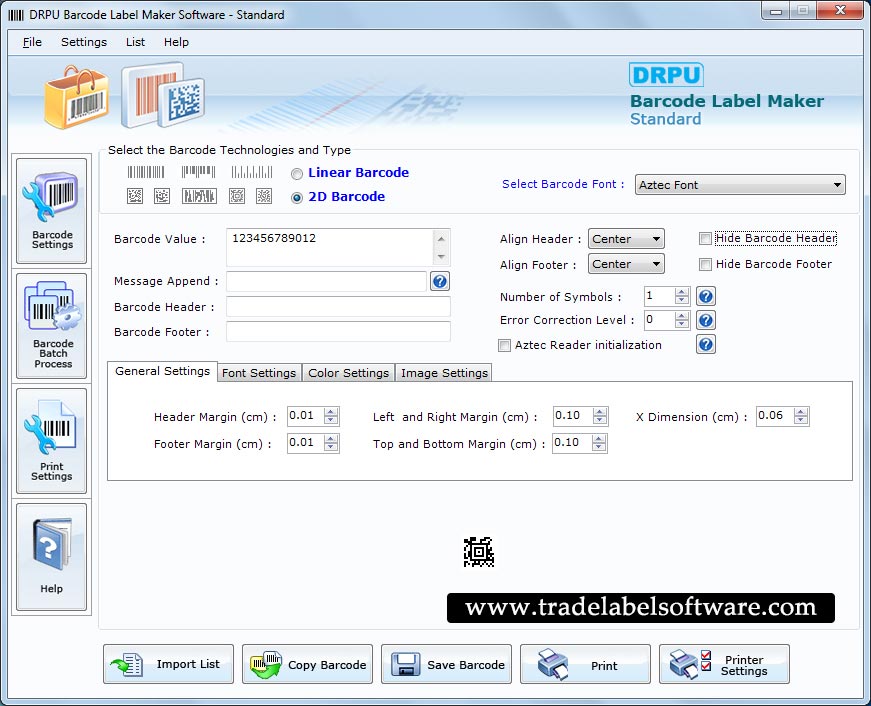The image size is (871, 706).
Task: Open Barcode Batch Process panel
Action: pyautogui.click(x=52, y=326)
